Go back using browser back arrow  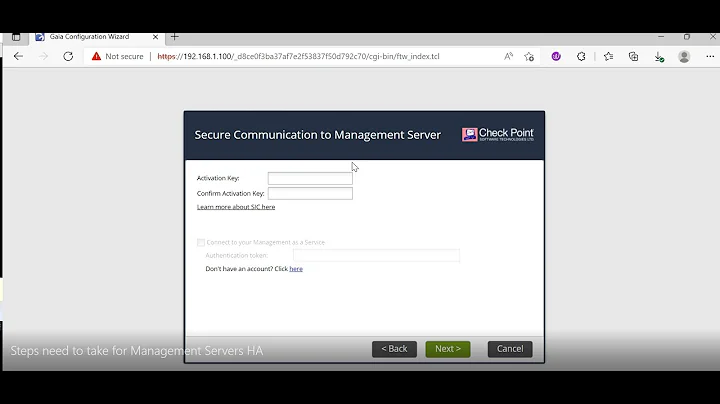pyautogui.click(x=18, y=56)
